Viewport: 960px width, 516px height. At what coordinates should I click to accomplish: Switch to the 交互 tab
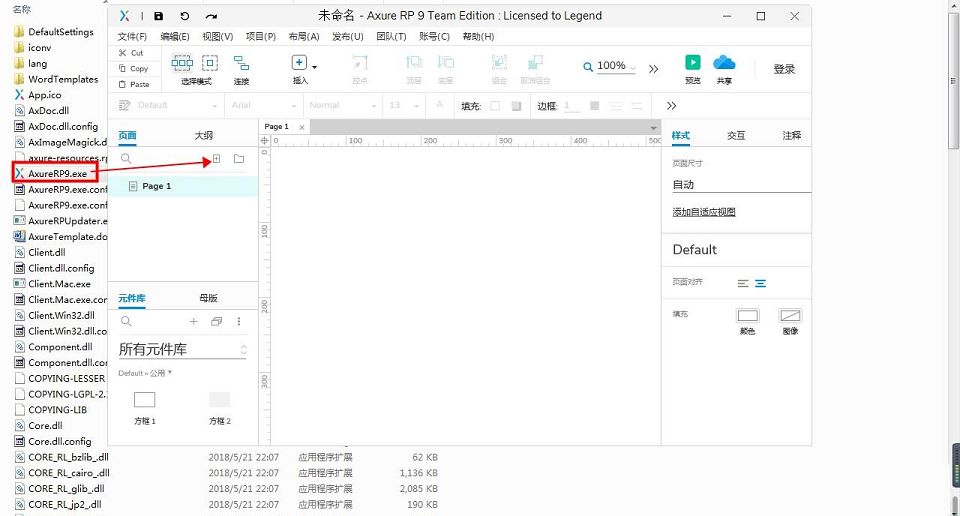(736, 135)
